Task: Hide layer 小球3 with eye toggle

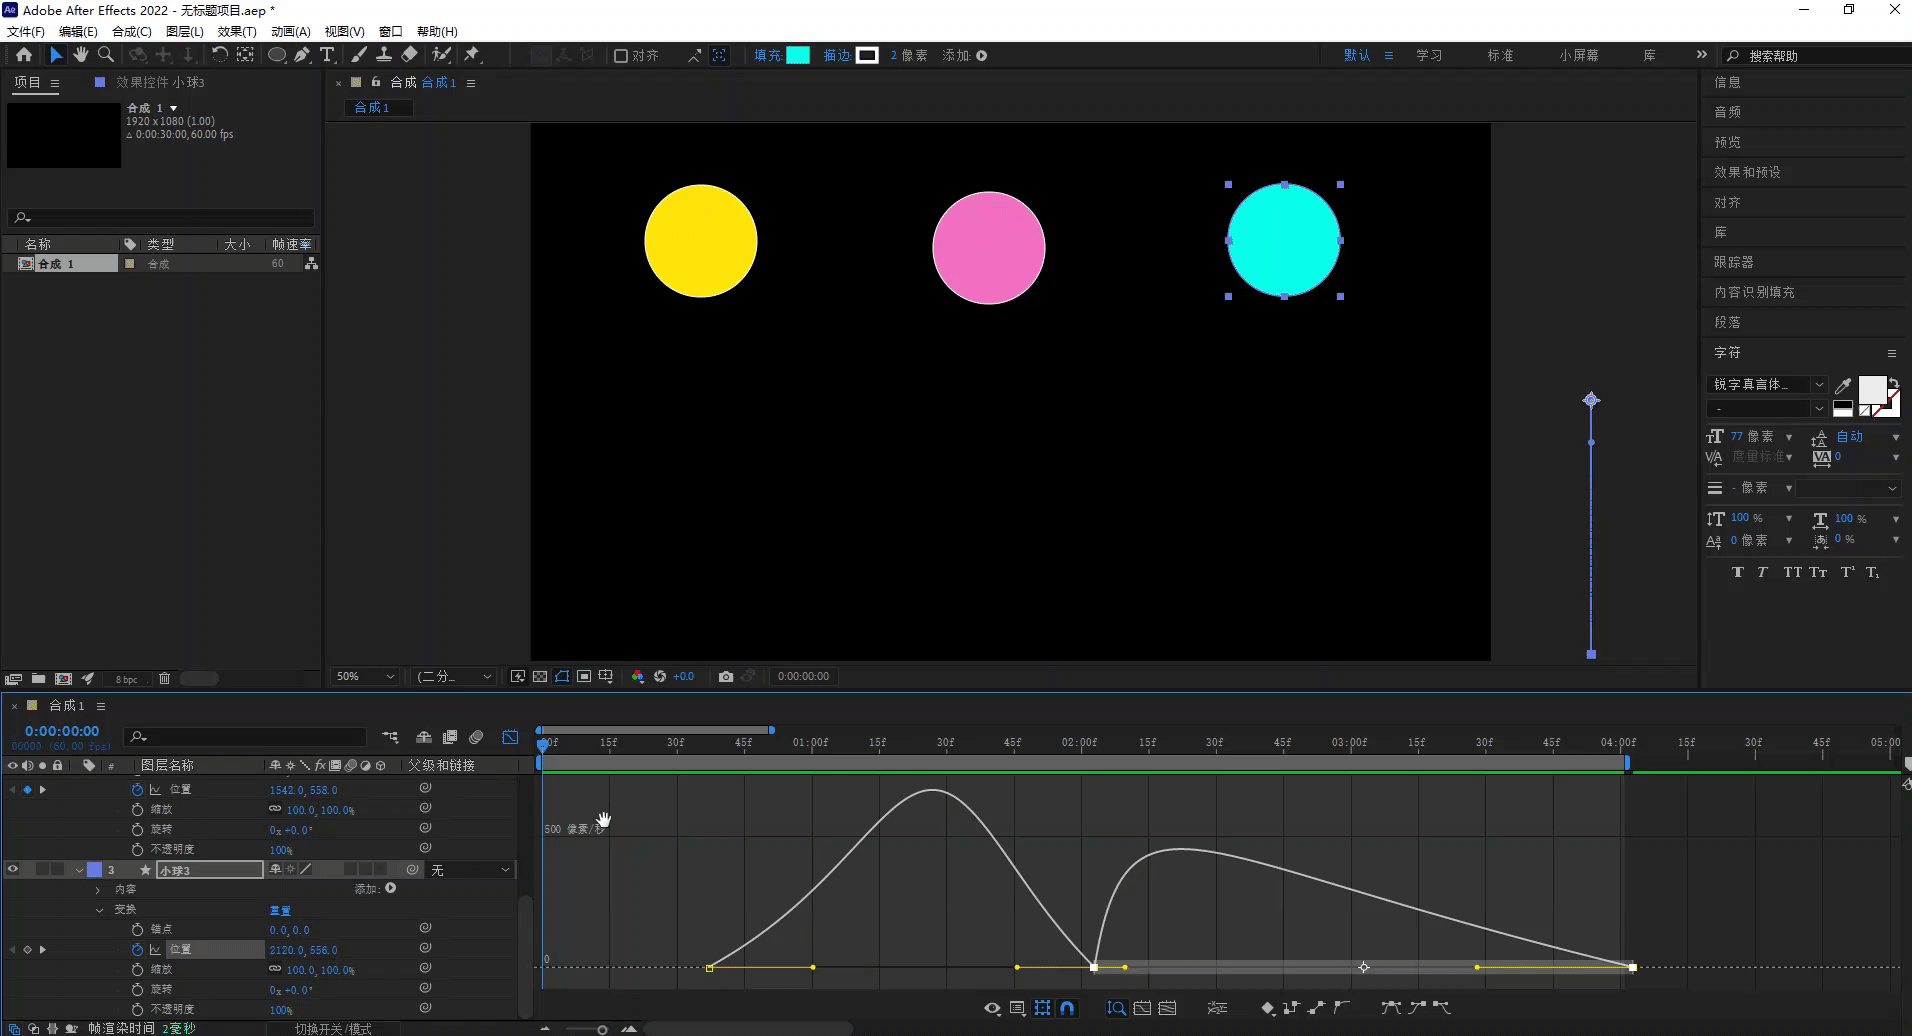Action: (x=13, y=869)
